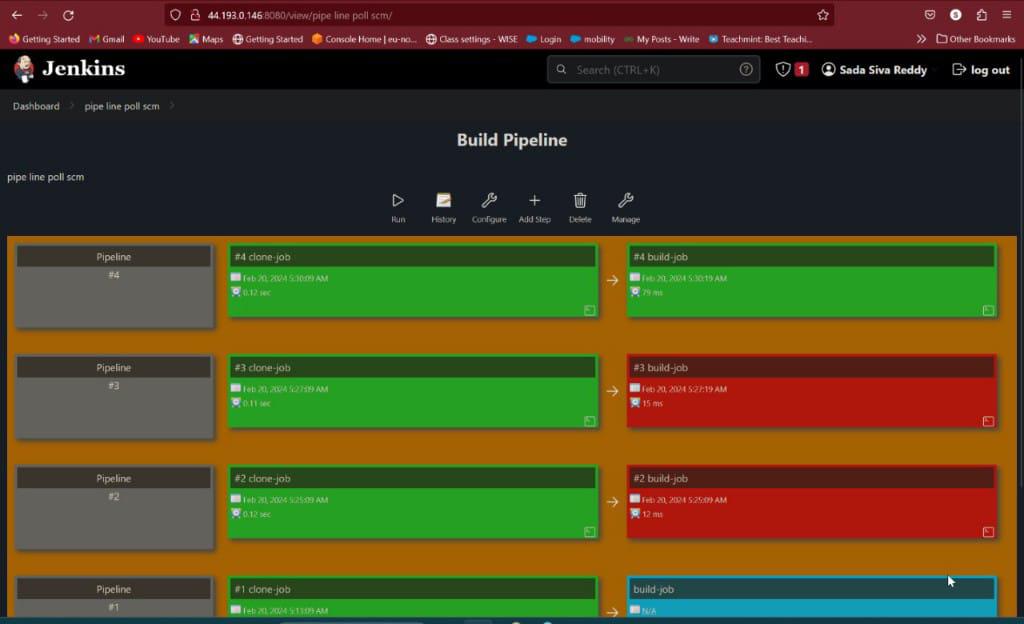Open console icon on #4 clone-job card
The height and width of the screenshot is (624, 1024).
pos(590,310)
